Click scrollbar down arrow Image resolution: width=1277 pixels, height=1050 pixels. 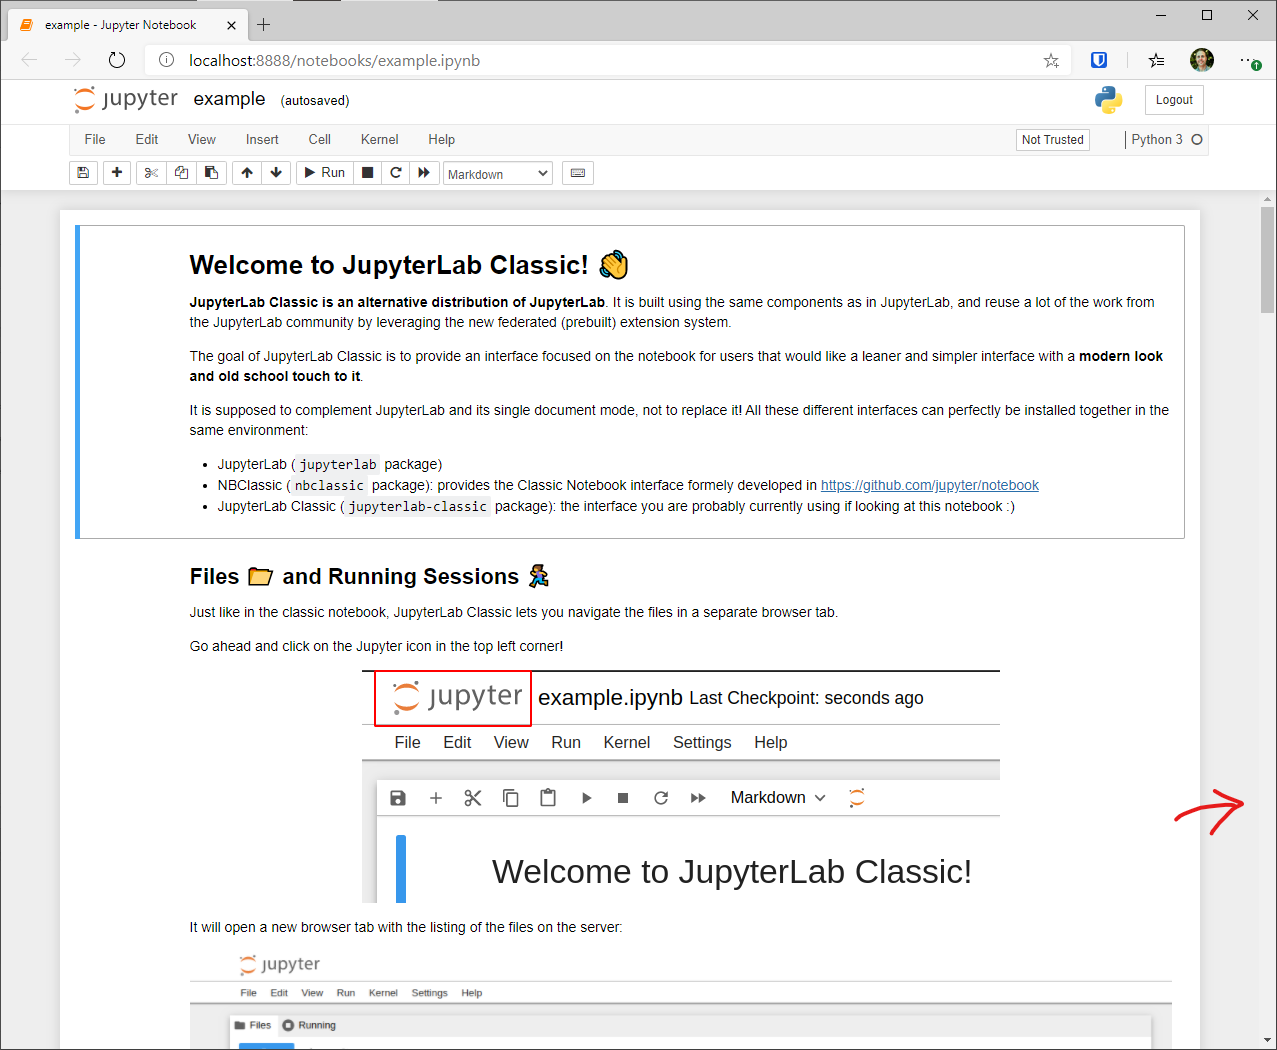[1268, 1040]
